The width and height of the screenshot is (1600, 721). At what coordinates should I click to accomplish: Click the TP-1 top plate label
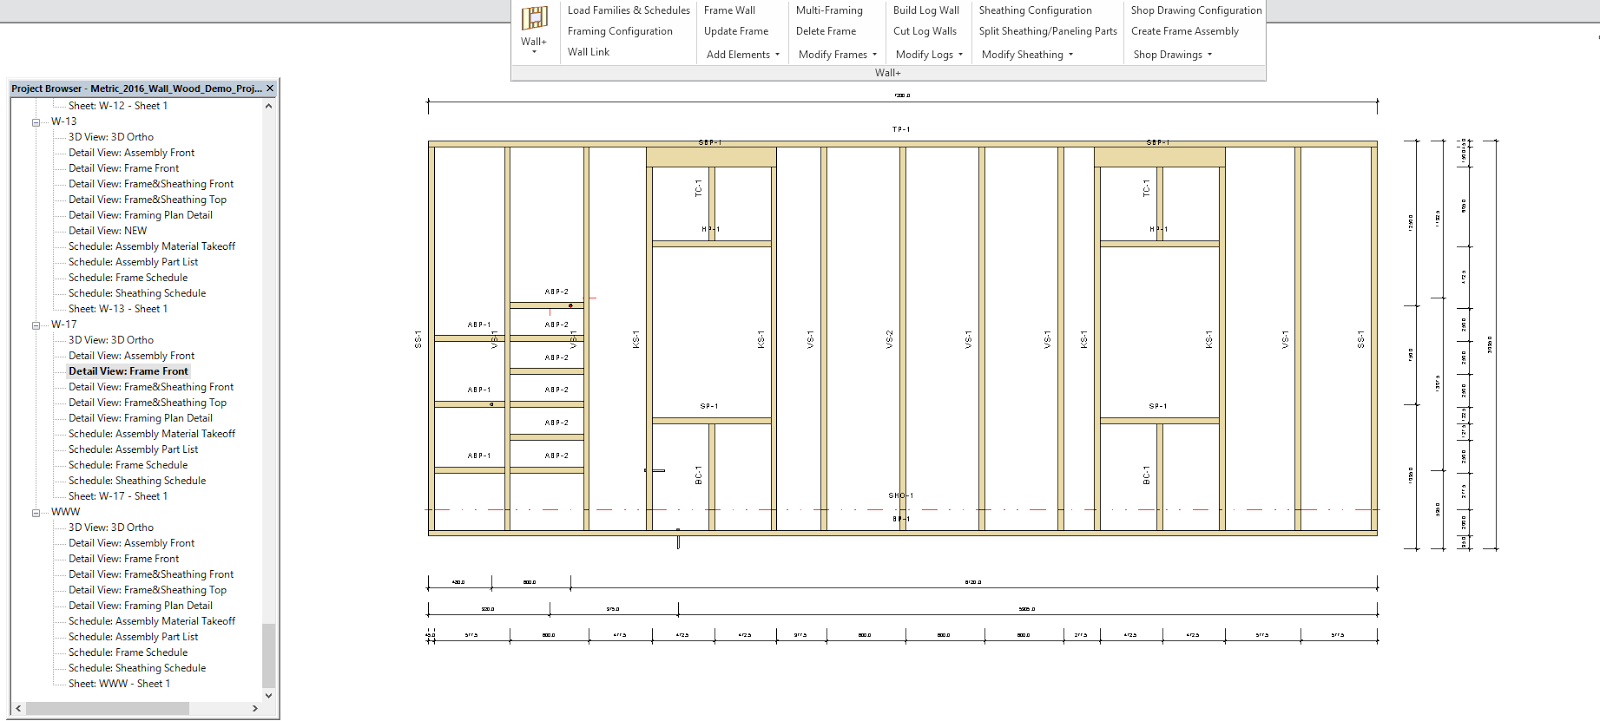[901, 130]
